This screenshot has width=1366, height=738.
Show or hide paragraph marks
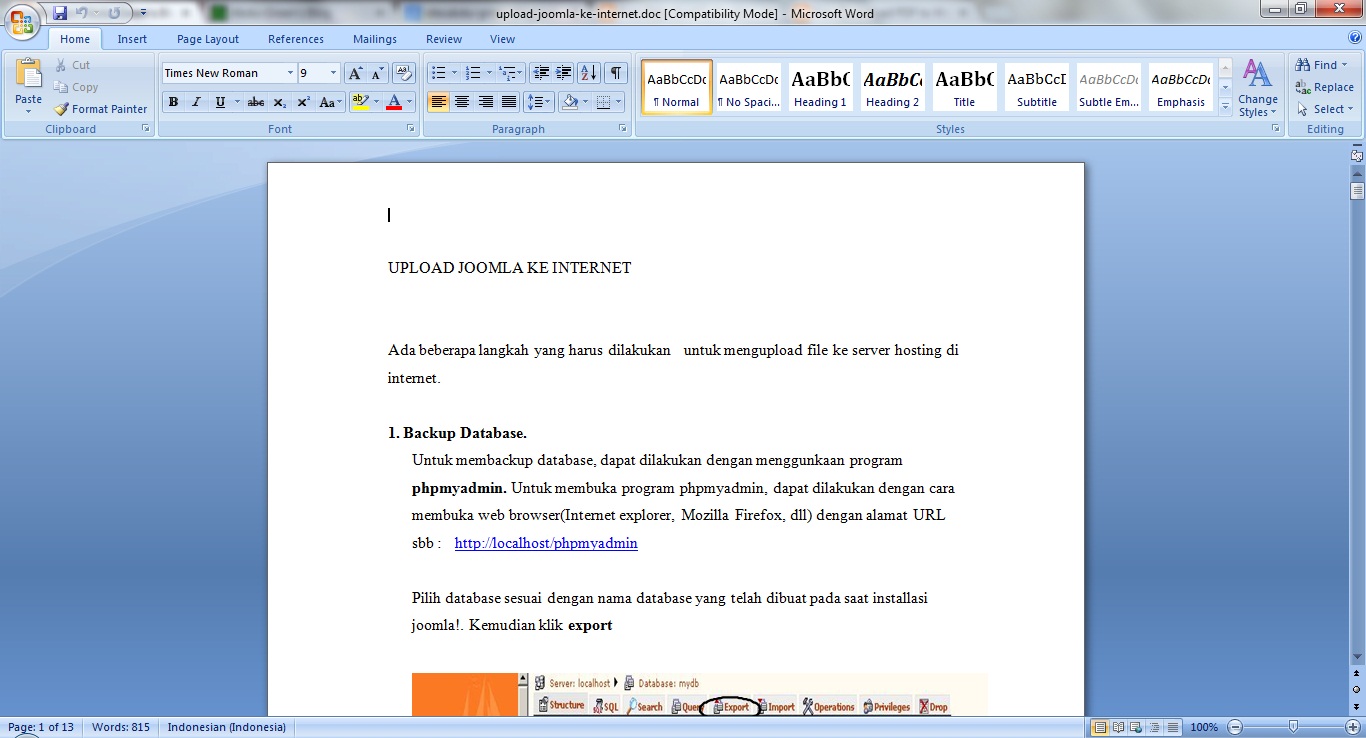(616, 73)
